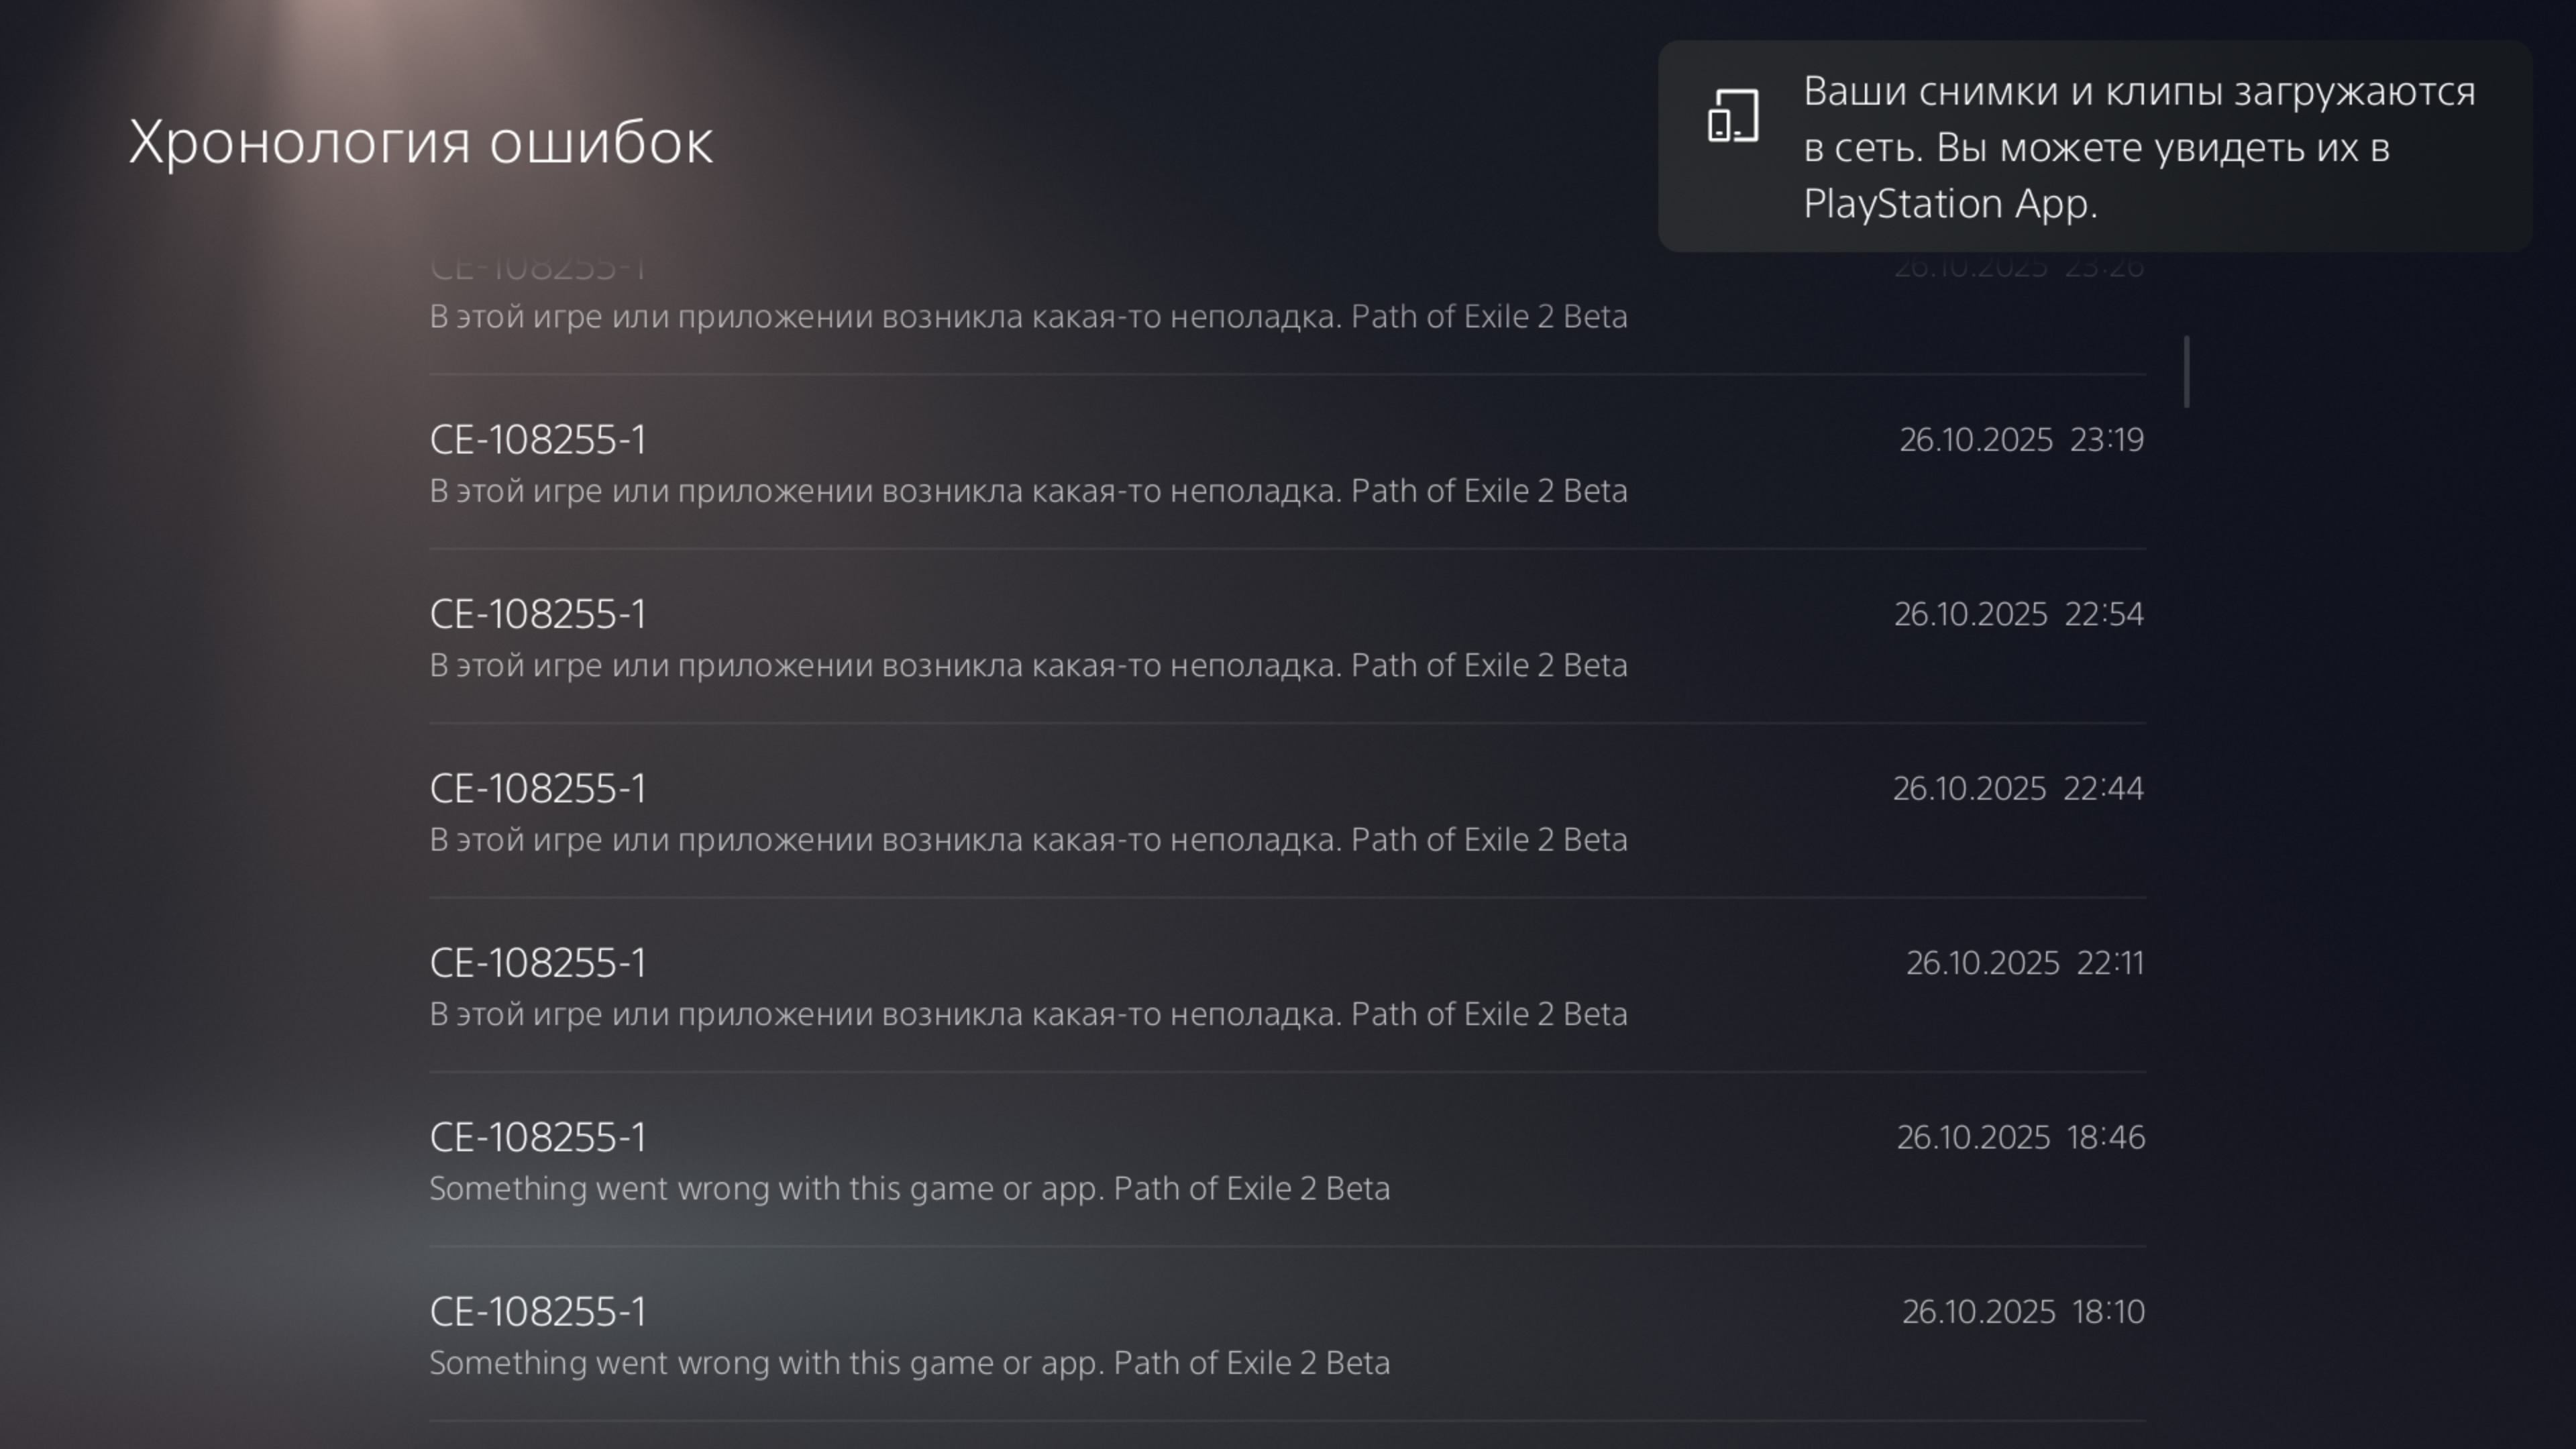Select the CE-108255-1 error row logged at 23:19
This screenshot has width=2576, height=1449.
1287,463
